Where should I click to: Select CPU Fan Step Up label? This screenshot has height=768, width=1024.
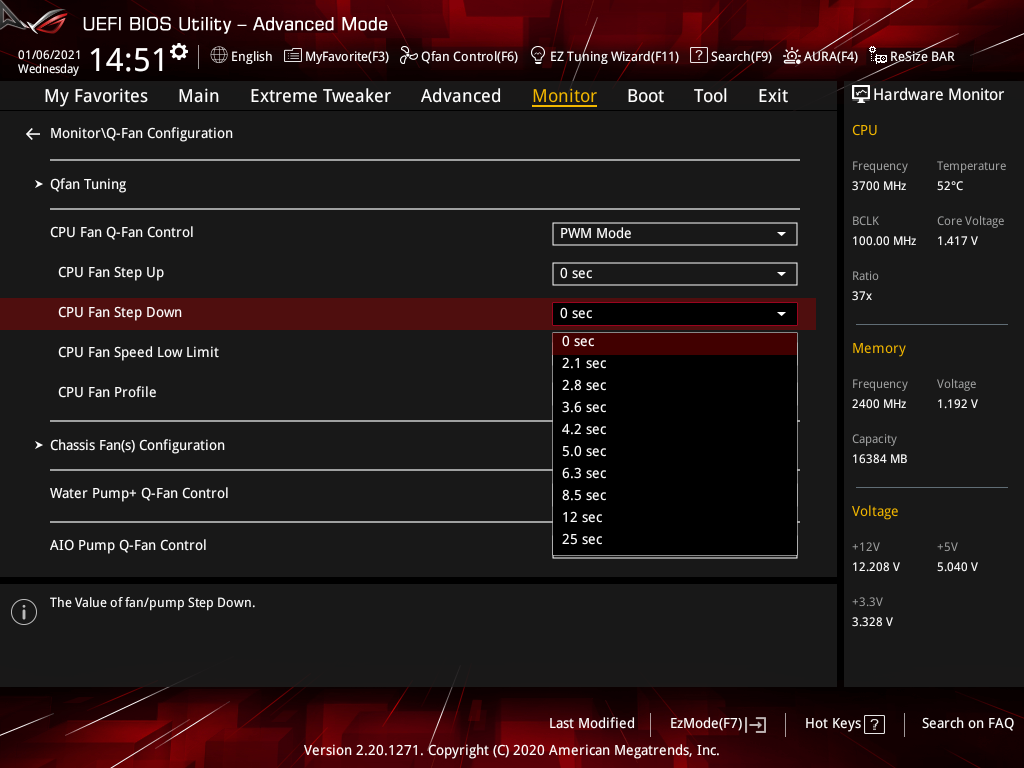pos(111,273)
